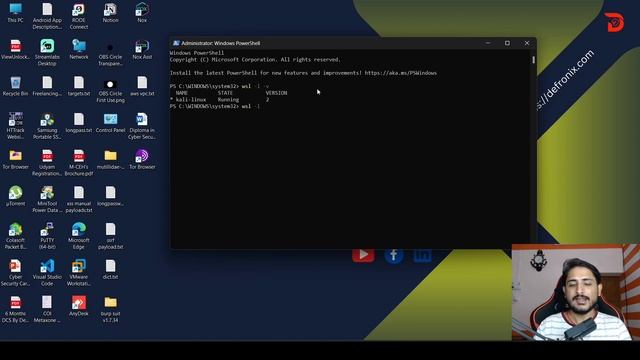Image resolution: width=640 pixels, height=360 pixels.
Task: Launch Nox Asst shortcut
Action: (x=142, y=49)
